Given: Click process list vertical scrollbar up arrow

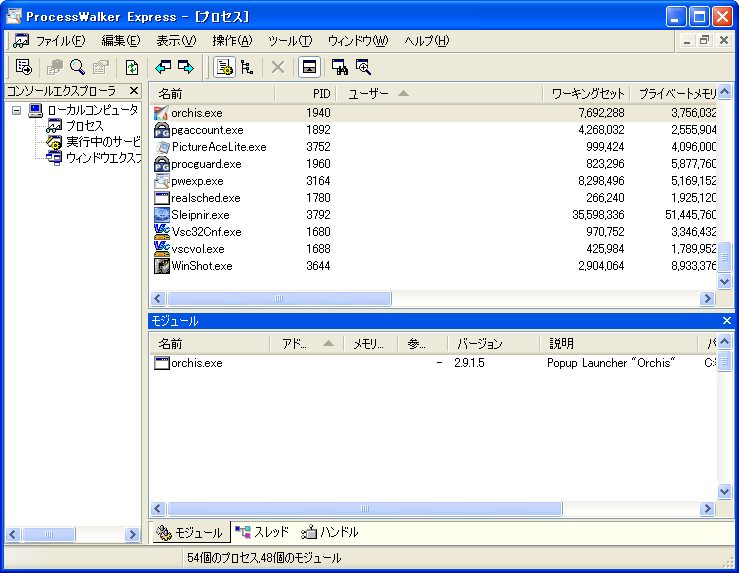Looking at the screenshot, I should coord(724,91).
